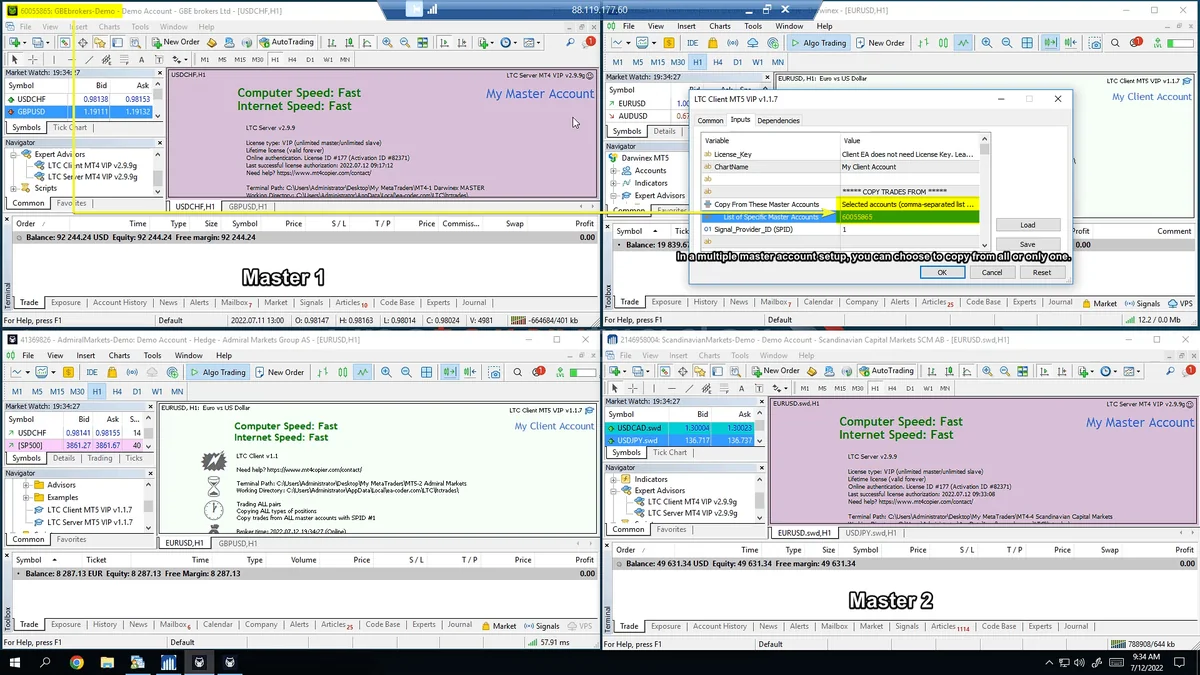Open IDE from the Darwinex window toolbar
The width and height of the screenshot is (1200, 675).
[x=694, y=43]
